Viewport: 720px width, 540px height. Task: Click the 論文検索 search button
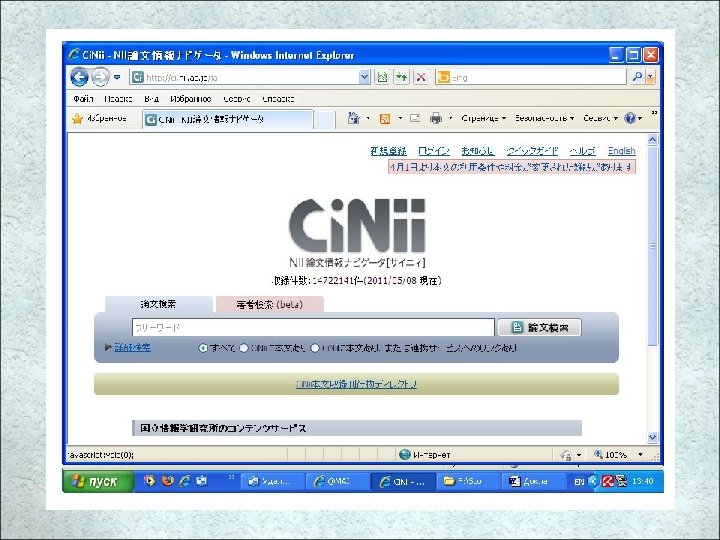pyautogui.click(x=540, y=327)
